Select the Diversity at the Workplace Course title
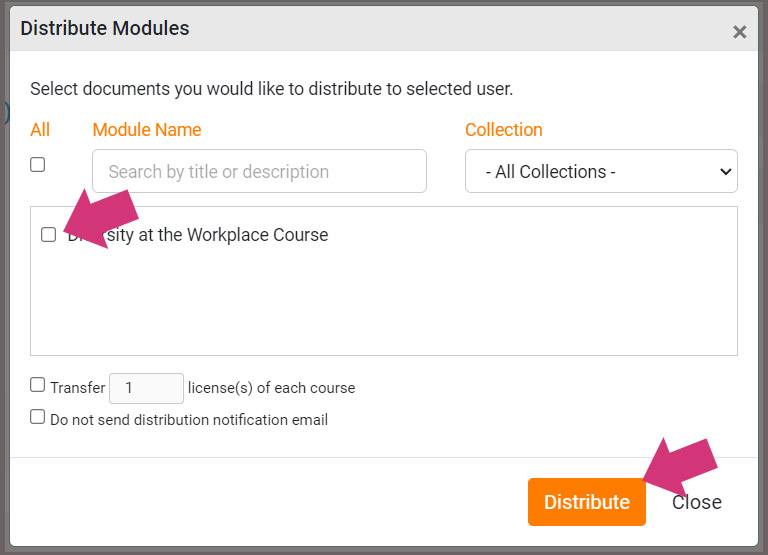 tap(198, 235)
